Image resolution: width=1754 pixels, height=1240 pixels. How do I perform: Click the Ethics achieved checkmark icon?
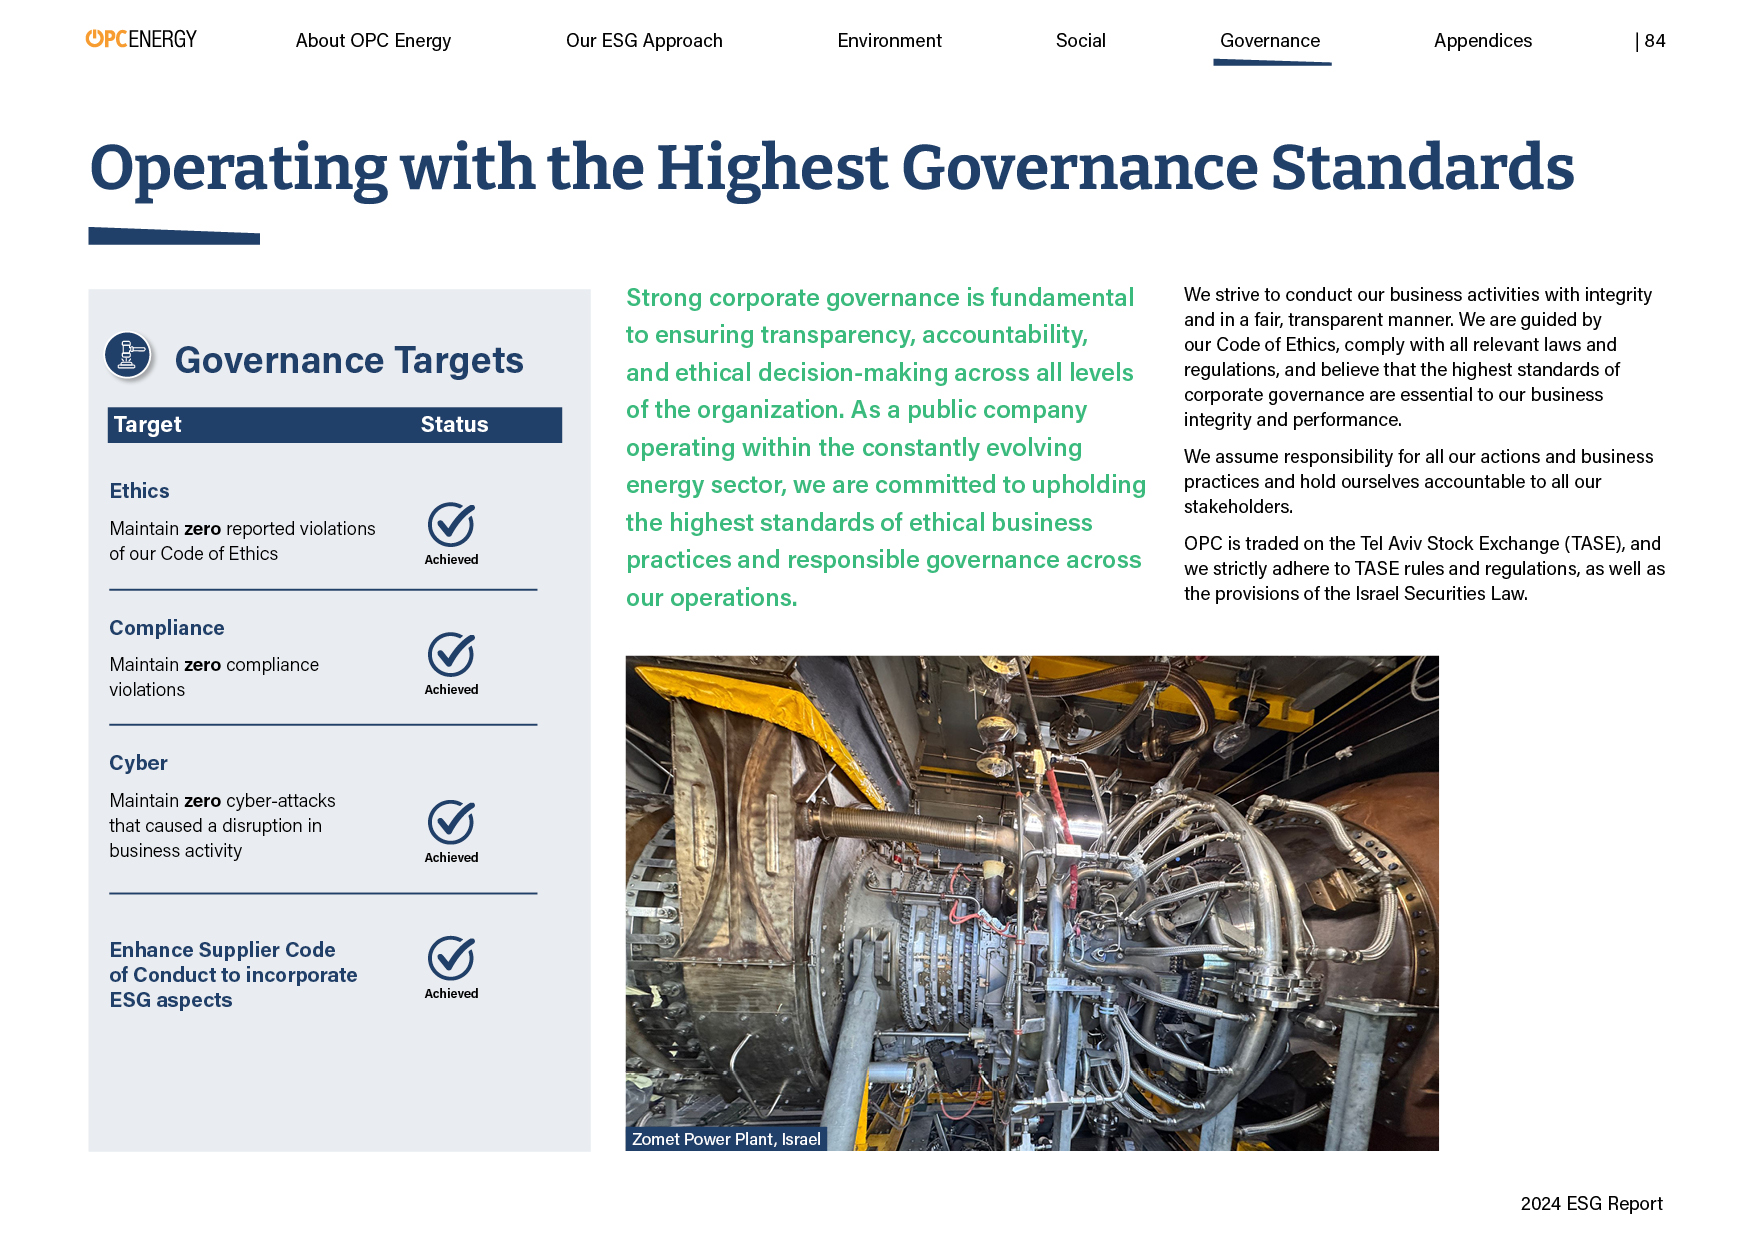(x=451, y=524)
